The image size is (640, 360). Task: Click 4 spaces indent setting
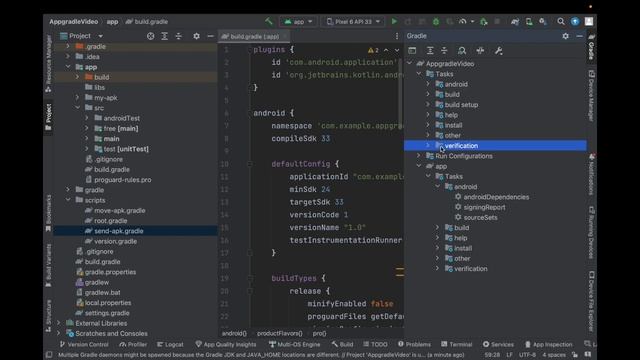point(554,355)
